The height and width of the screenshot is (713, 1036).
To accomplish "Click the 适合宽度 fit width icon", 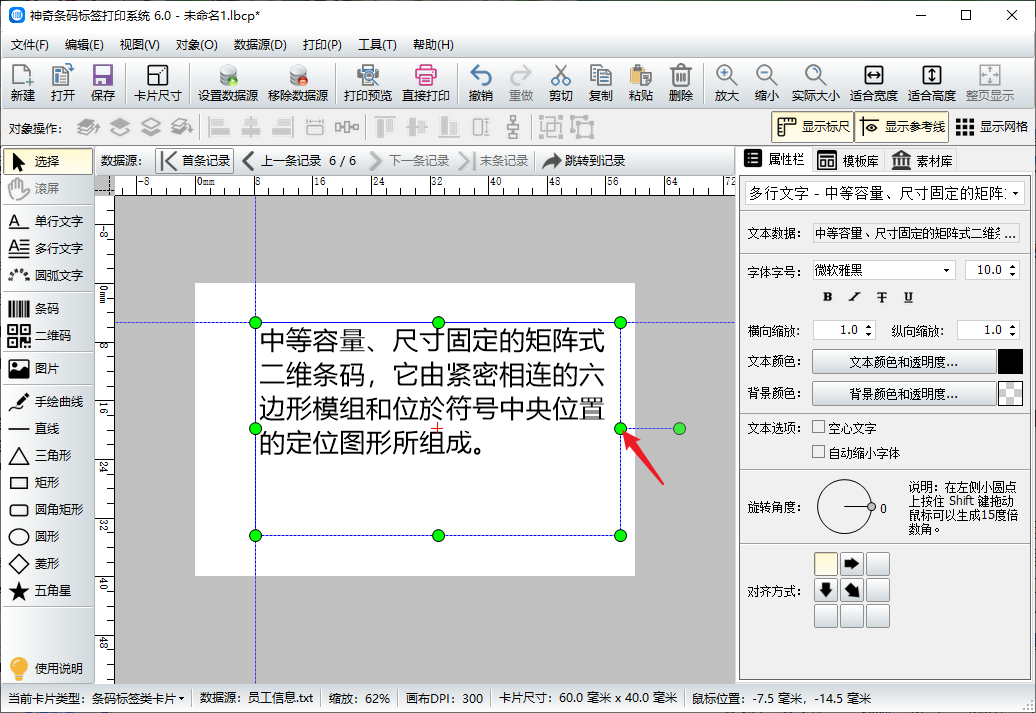I will [x=873, y=83].
